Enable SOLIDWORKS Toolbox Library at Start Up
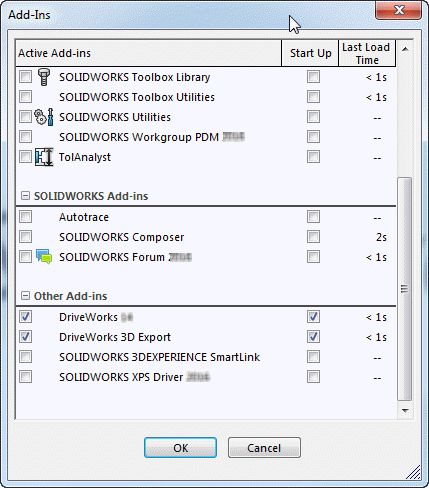429x488 pixels. pyautogui.click(x=313, y=77)
